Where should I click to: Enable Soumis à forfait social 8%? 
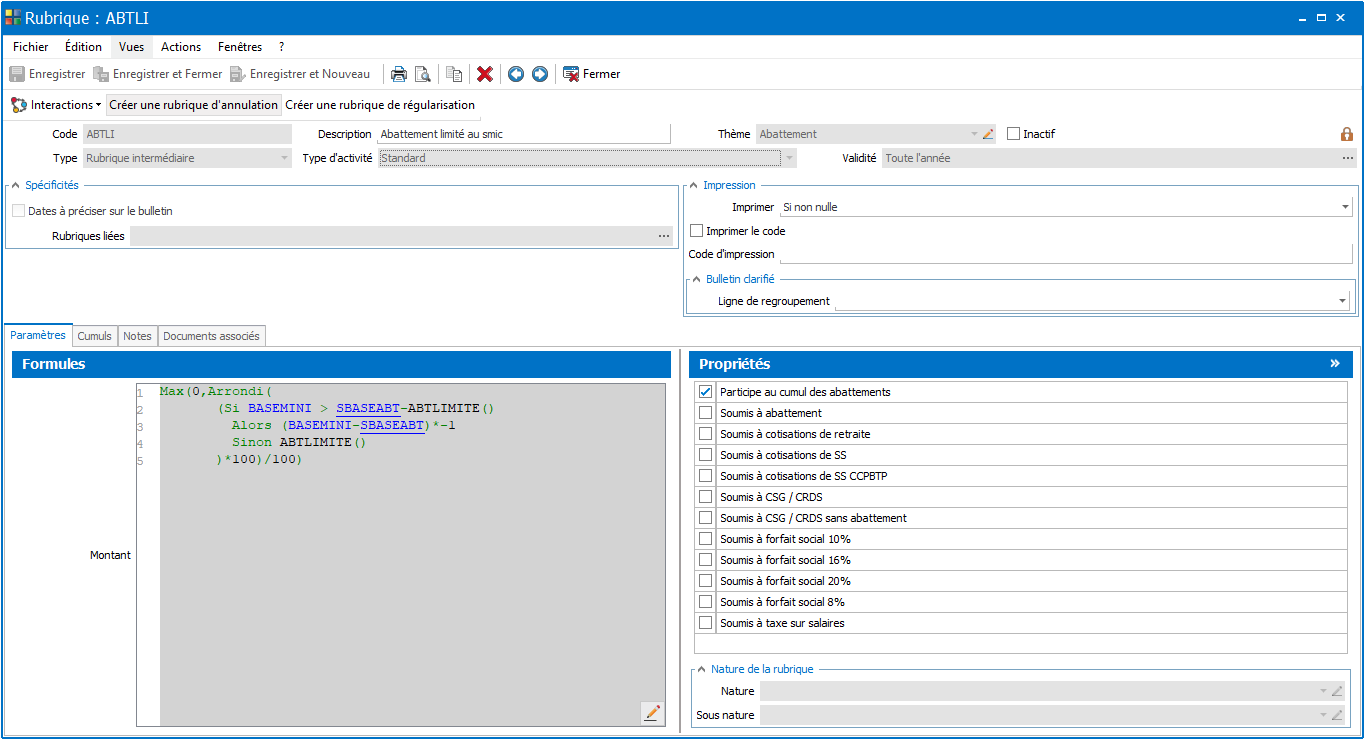pyautogui.click(x=706, y=602)
